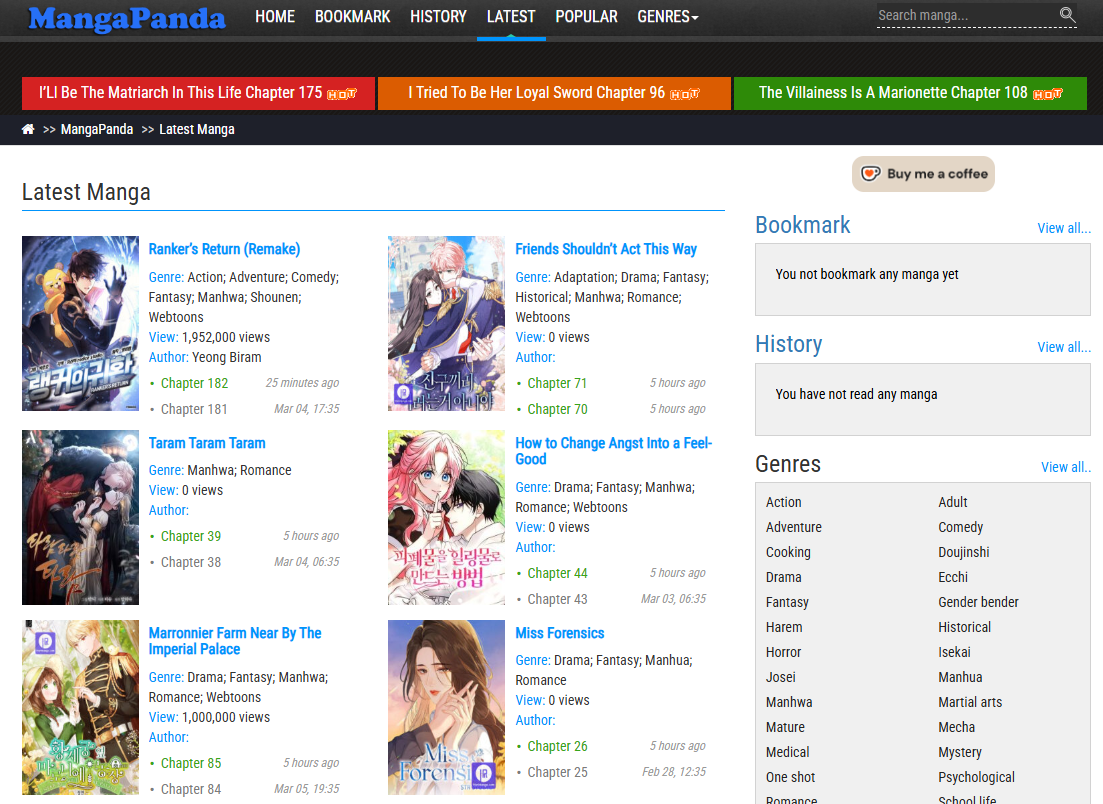Expand the Genres dropdown menu
Screen dimensions: 1103x804
(667, 17)
